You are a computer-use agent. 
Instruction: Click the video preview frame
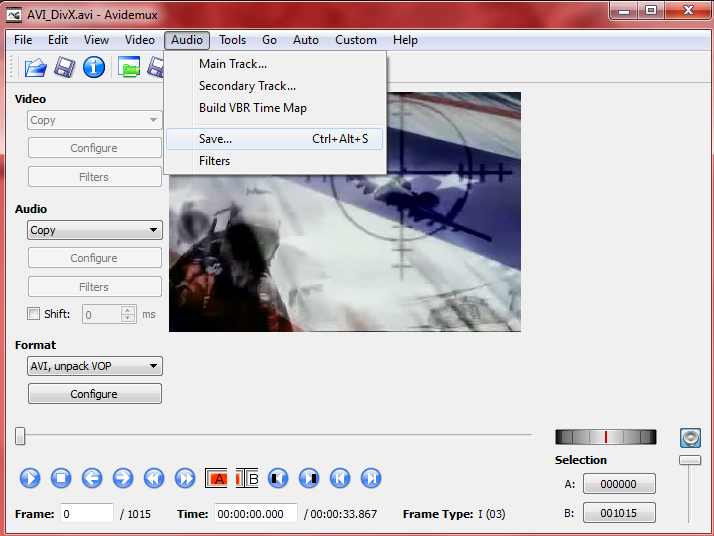click(x=345, y=212)
